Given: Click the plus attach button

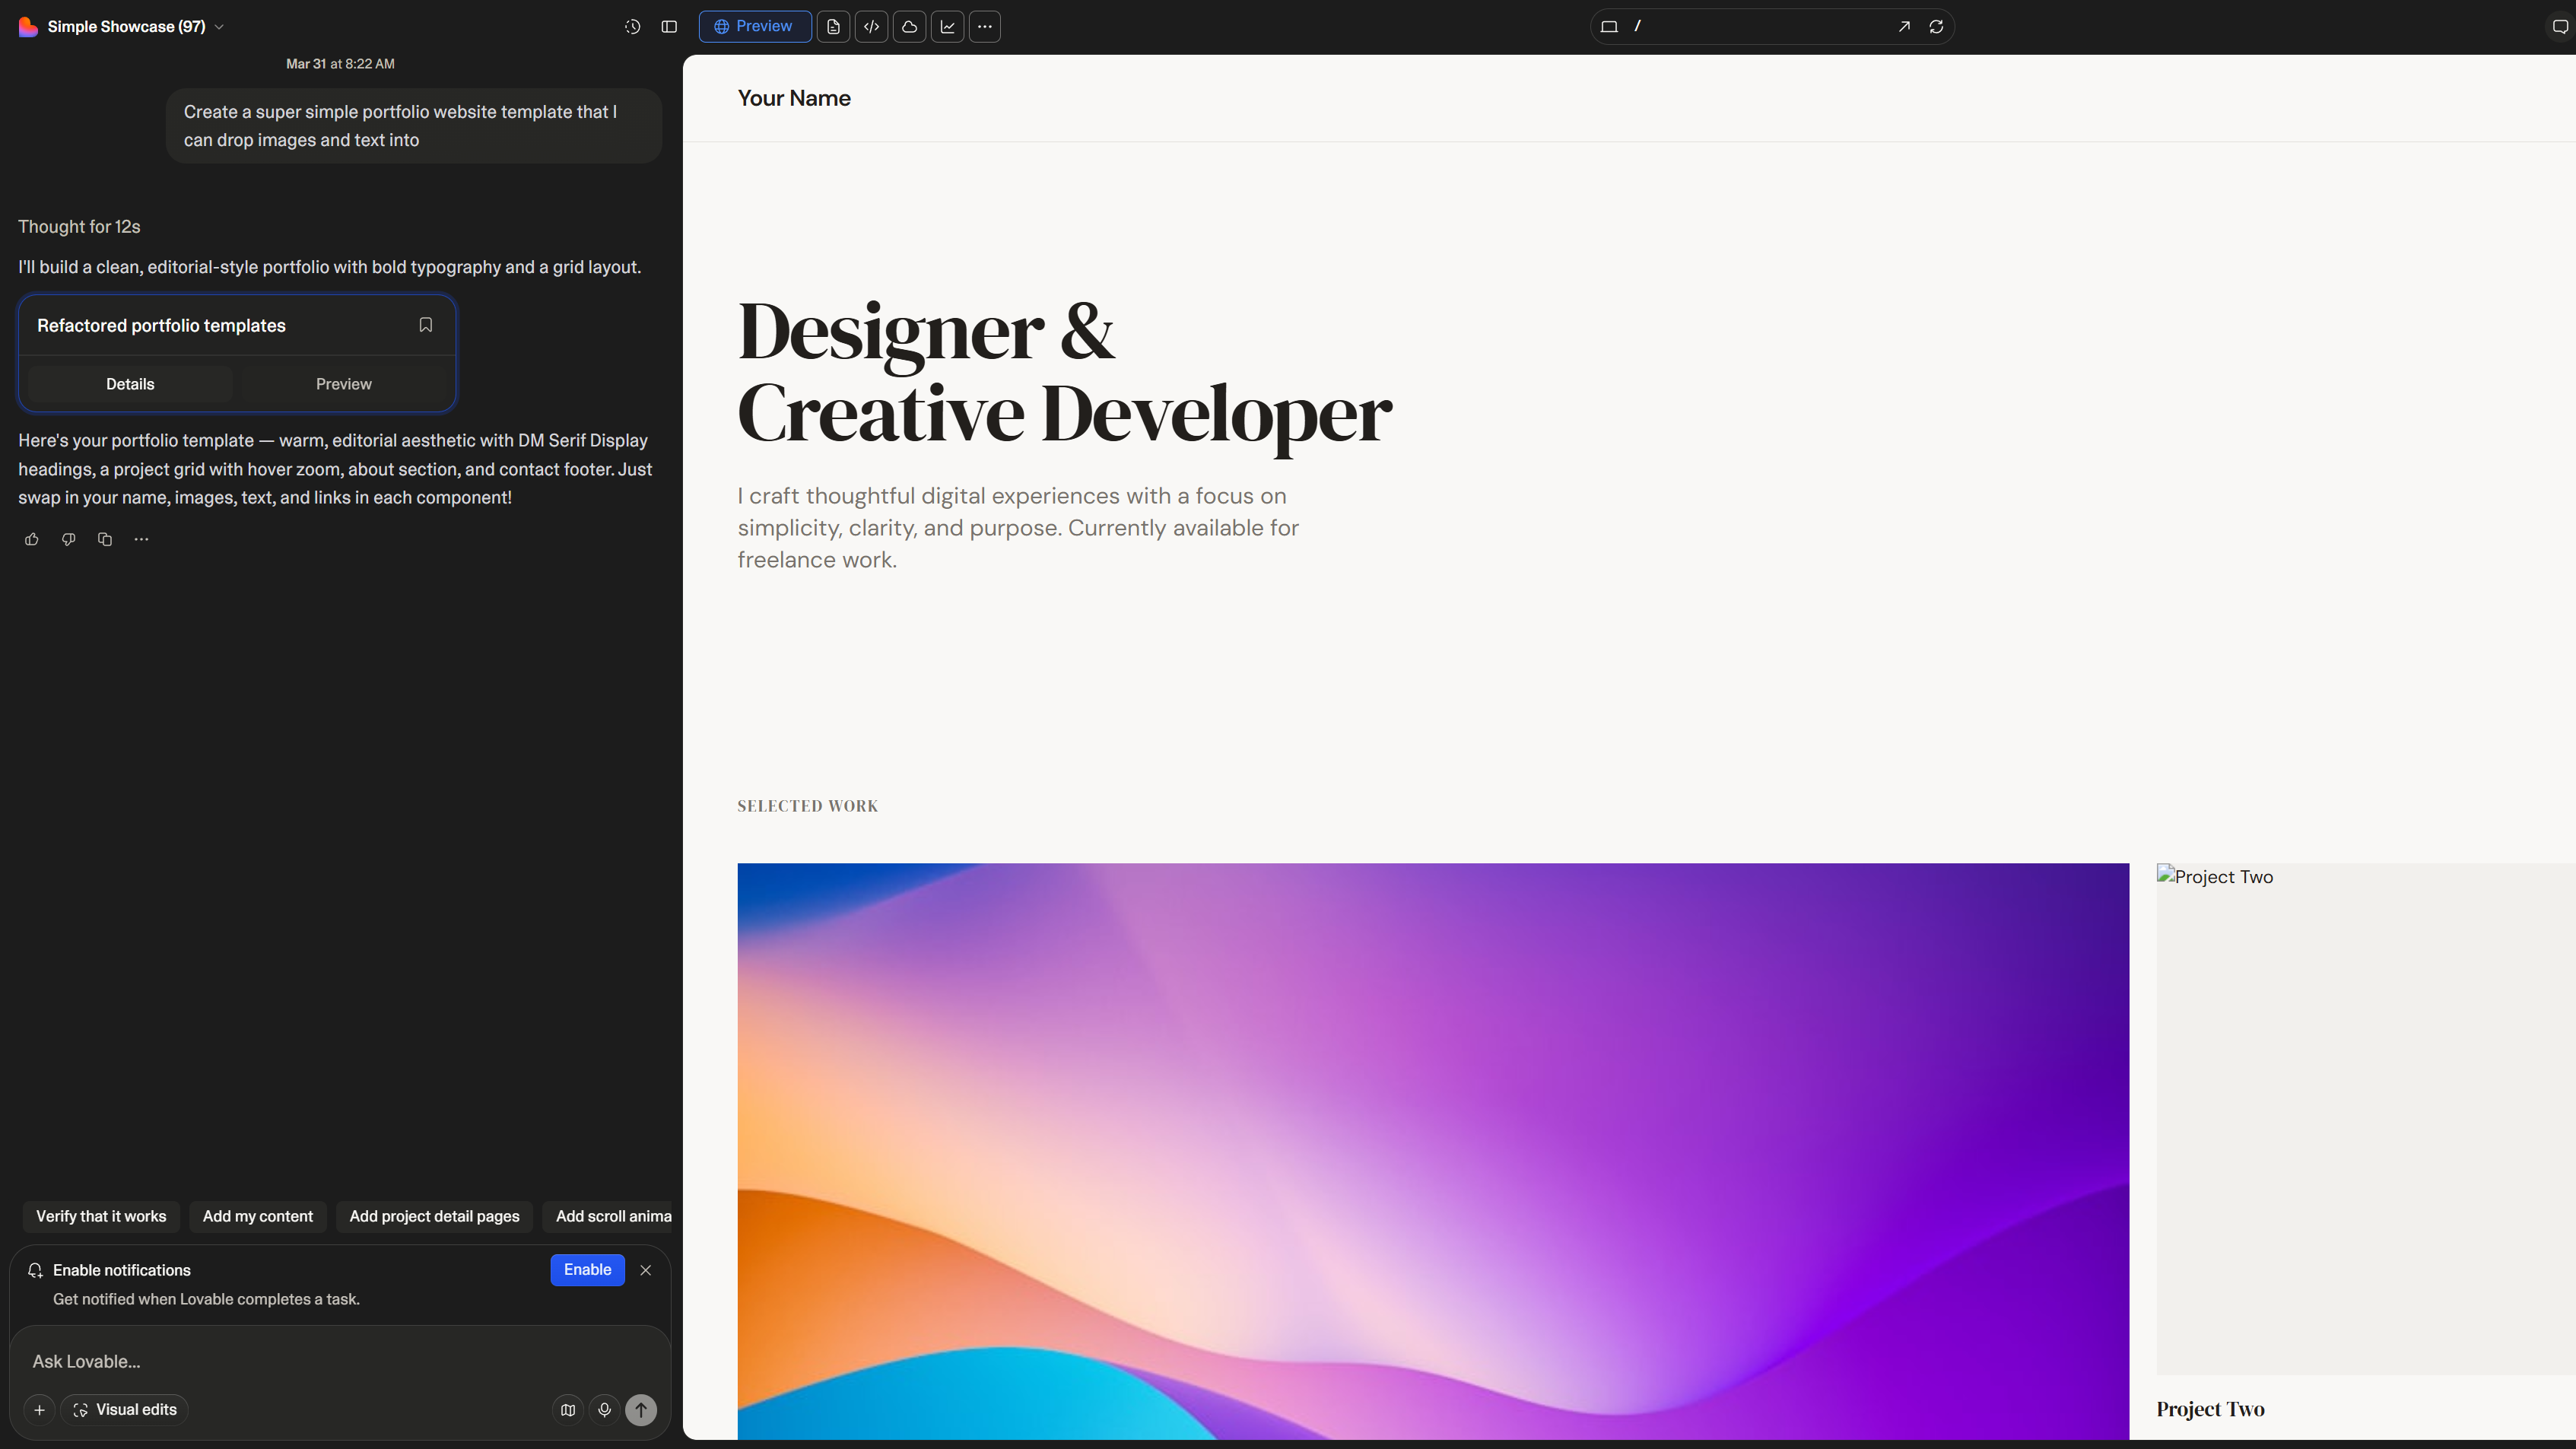Looking at the screenshot, I should [39, 1410].
